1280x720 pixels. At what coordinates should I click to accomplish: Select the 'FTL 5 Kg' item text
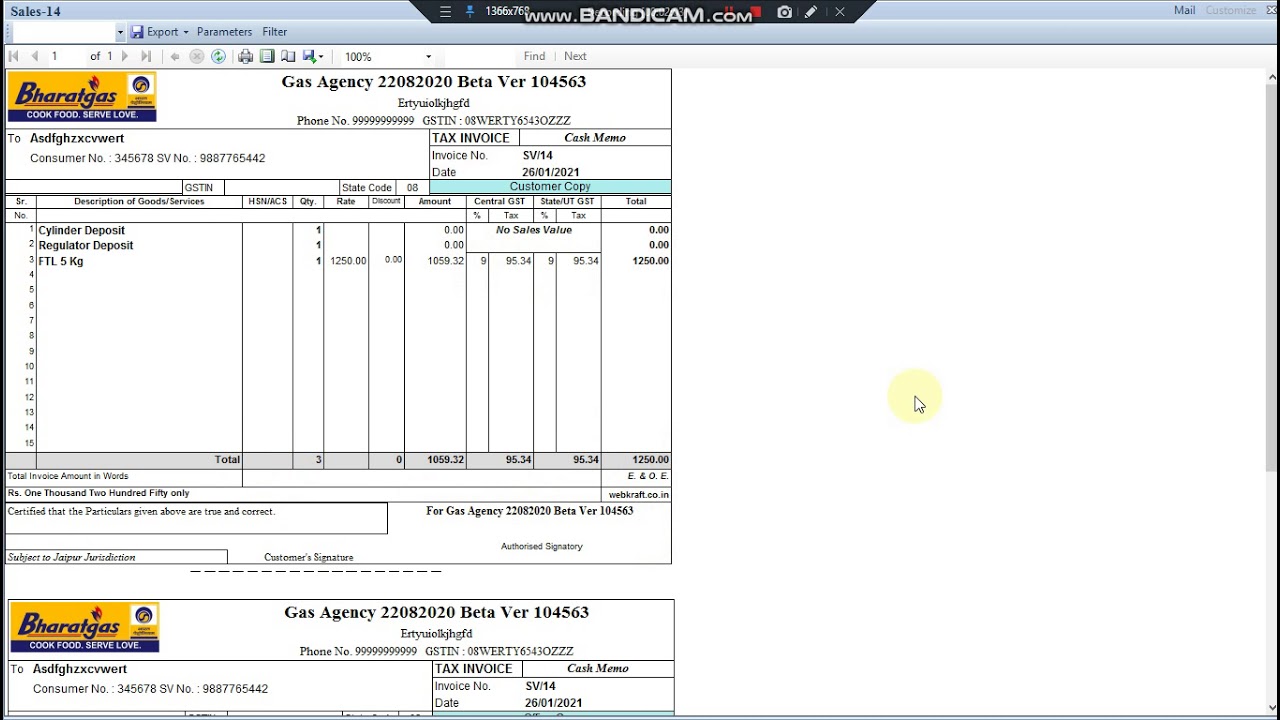click(x=61, y=261)
